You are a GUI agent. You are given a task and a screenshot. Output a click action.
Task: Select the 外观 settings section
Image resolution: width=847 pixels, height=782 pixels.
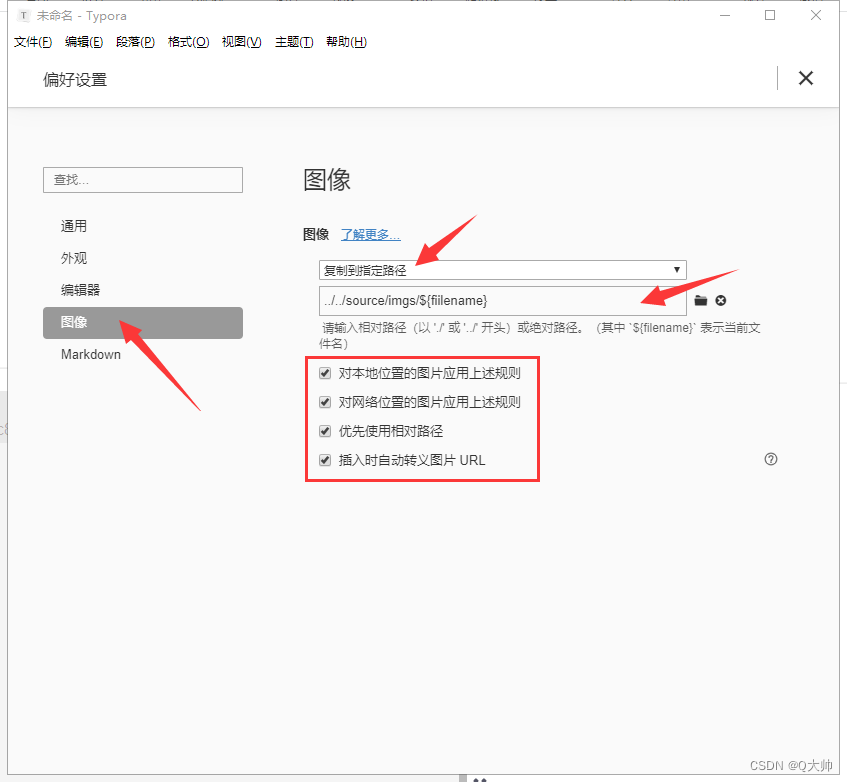[73, 257]
